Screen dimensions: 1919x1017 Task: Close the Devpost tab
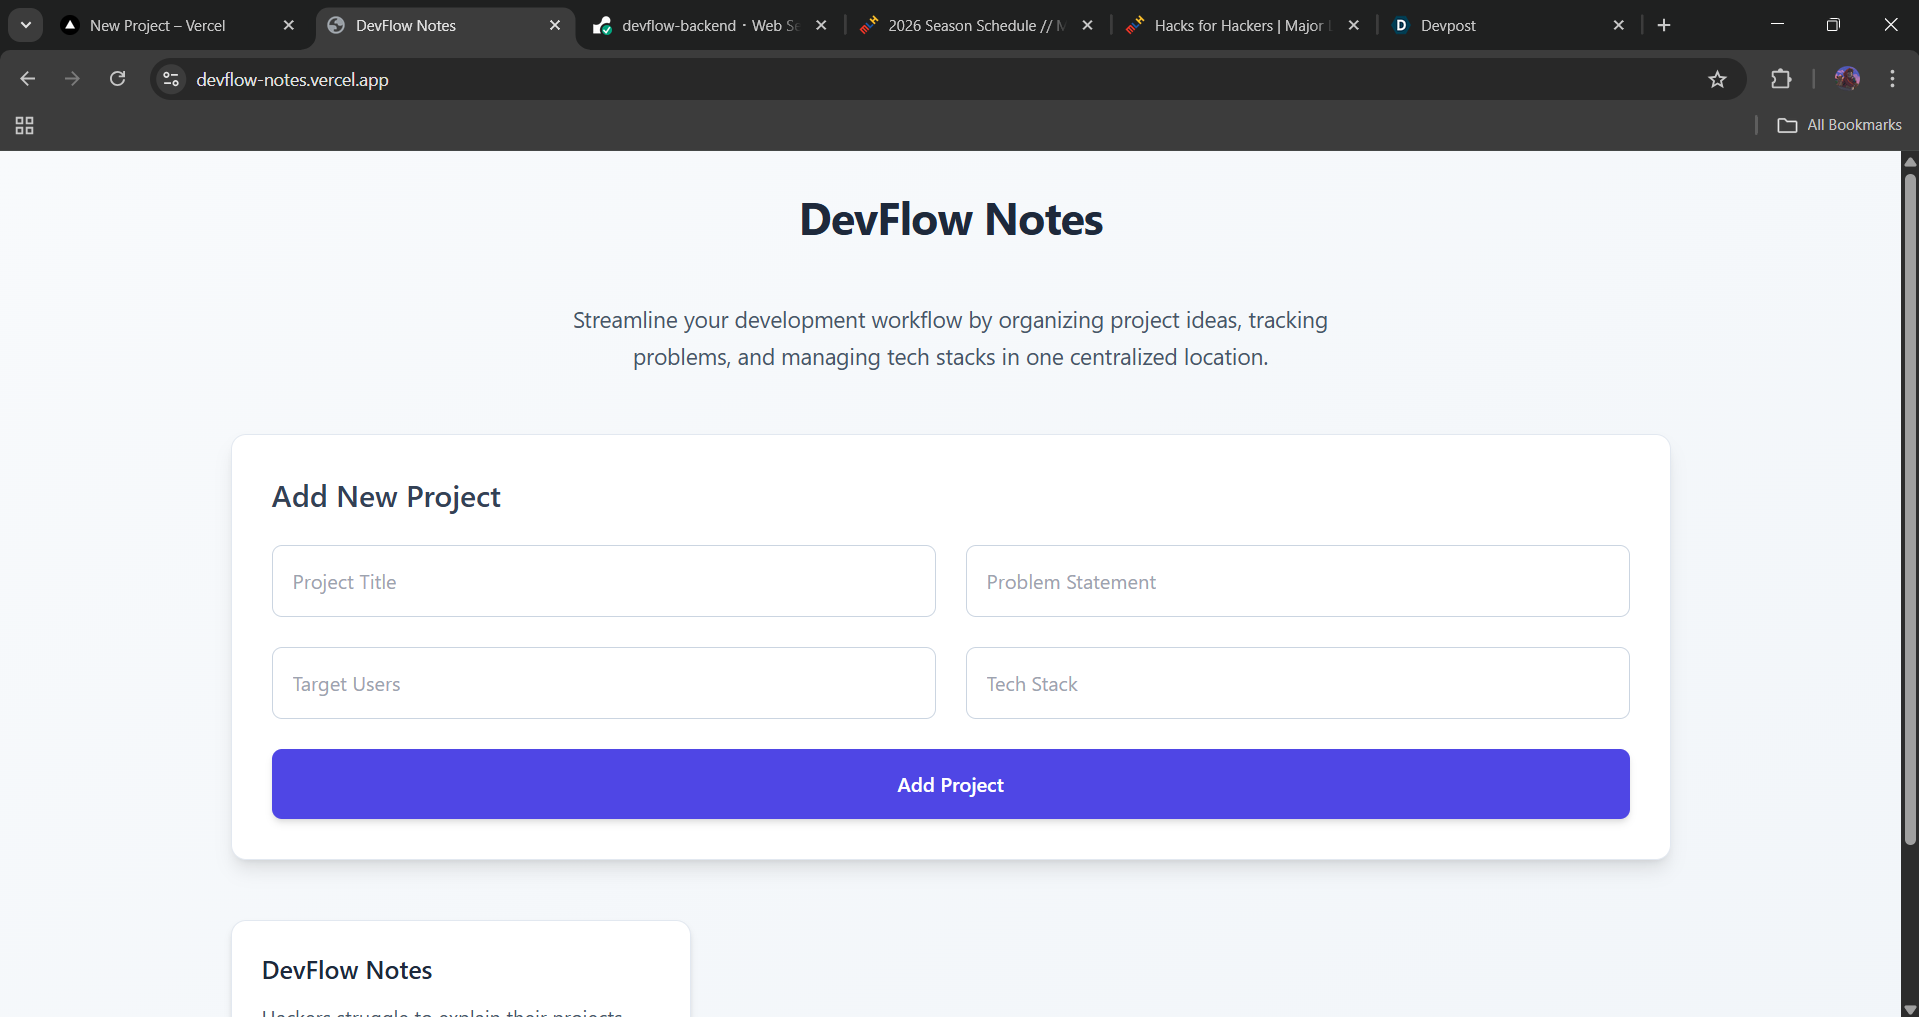click(1619, 25)
